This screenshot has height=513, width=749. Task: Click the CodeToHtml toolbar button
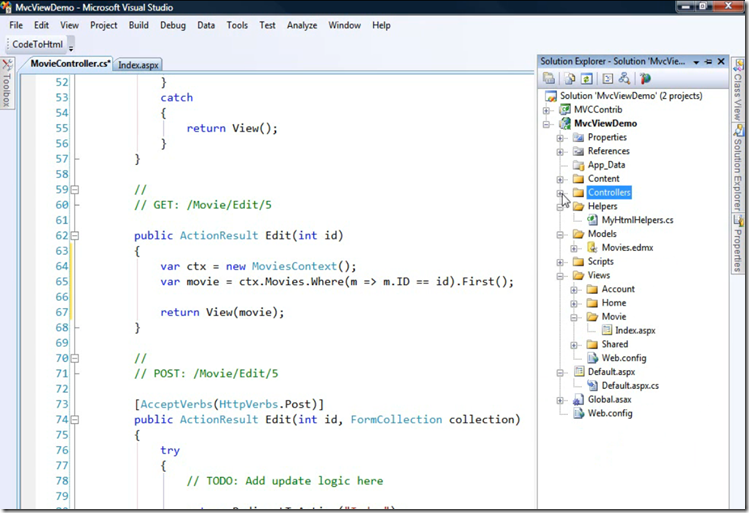click(37, 44)
